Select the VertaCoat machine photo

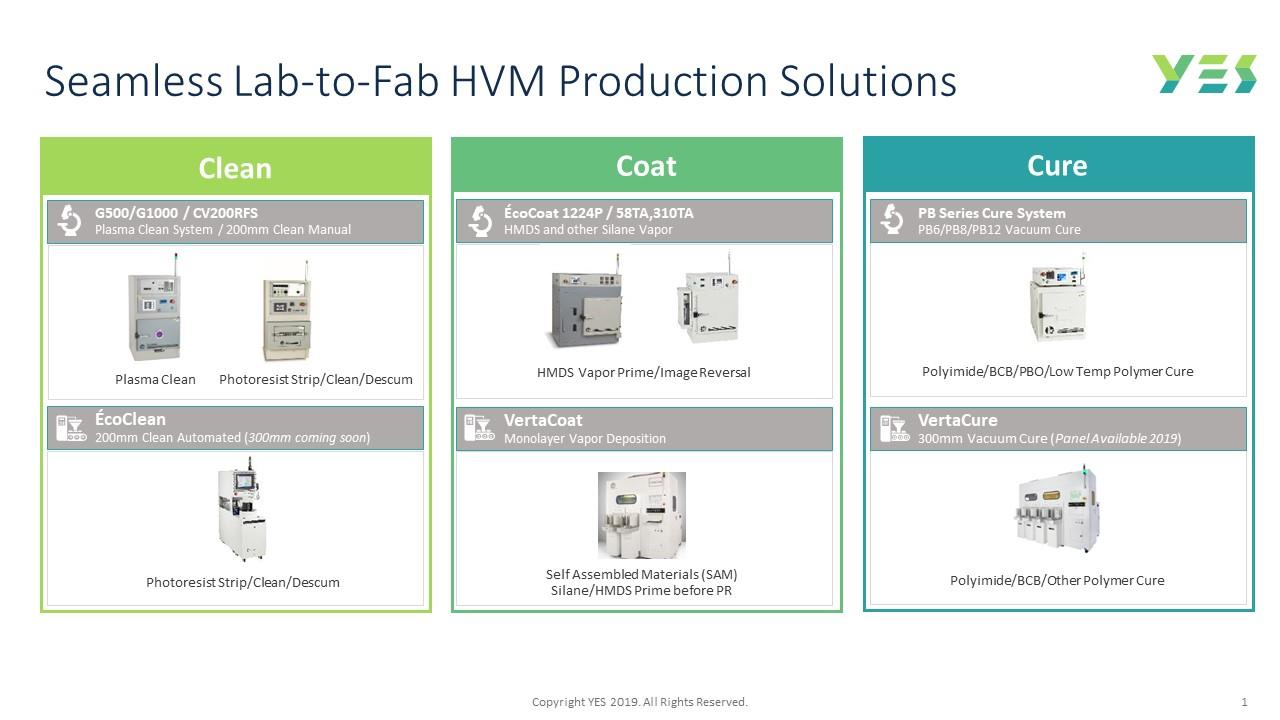642,516
